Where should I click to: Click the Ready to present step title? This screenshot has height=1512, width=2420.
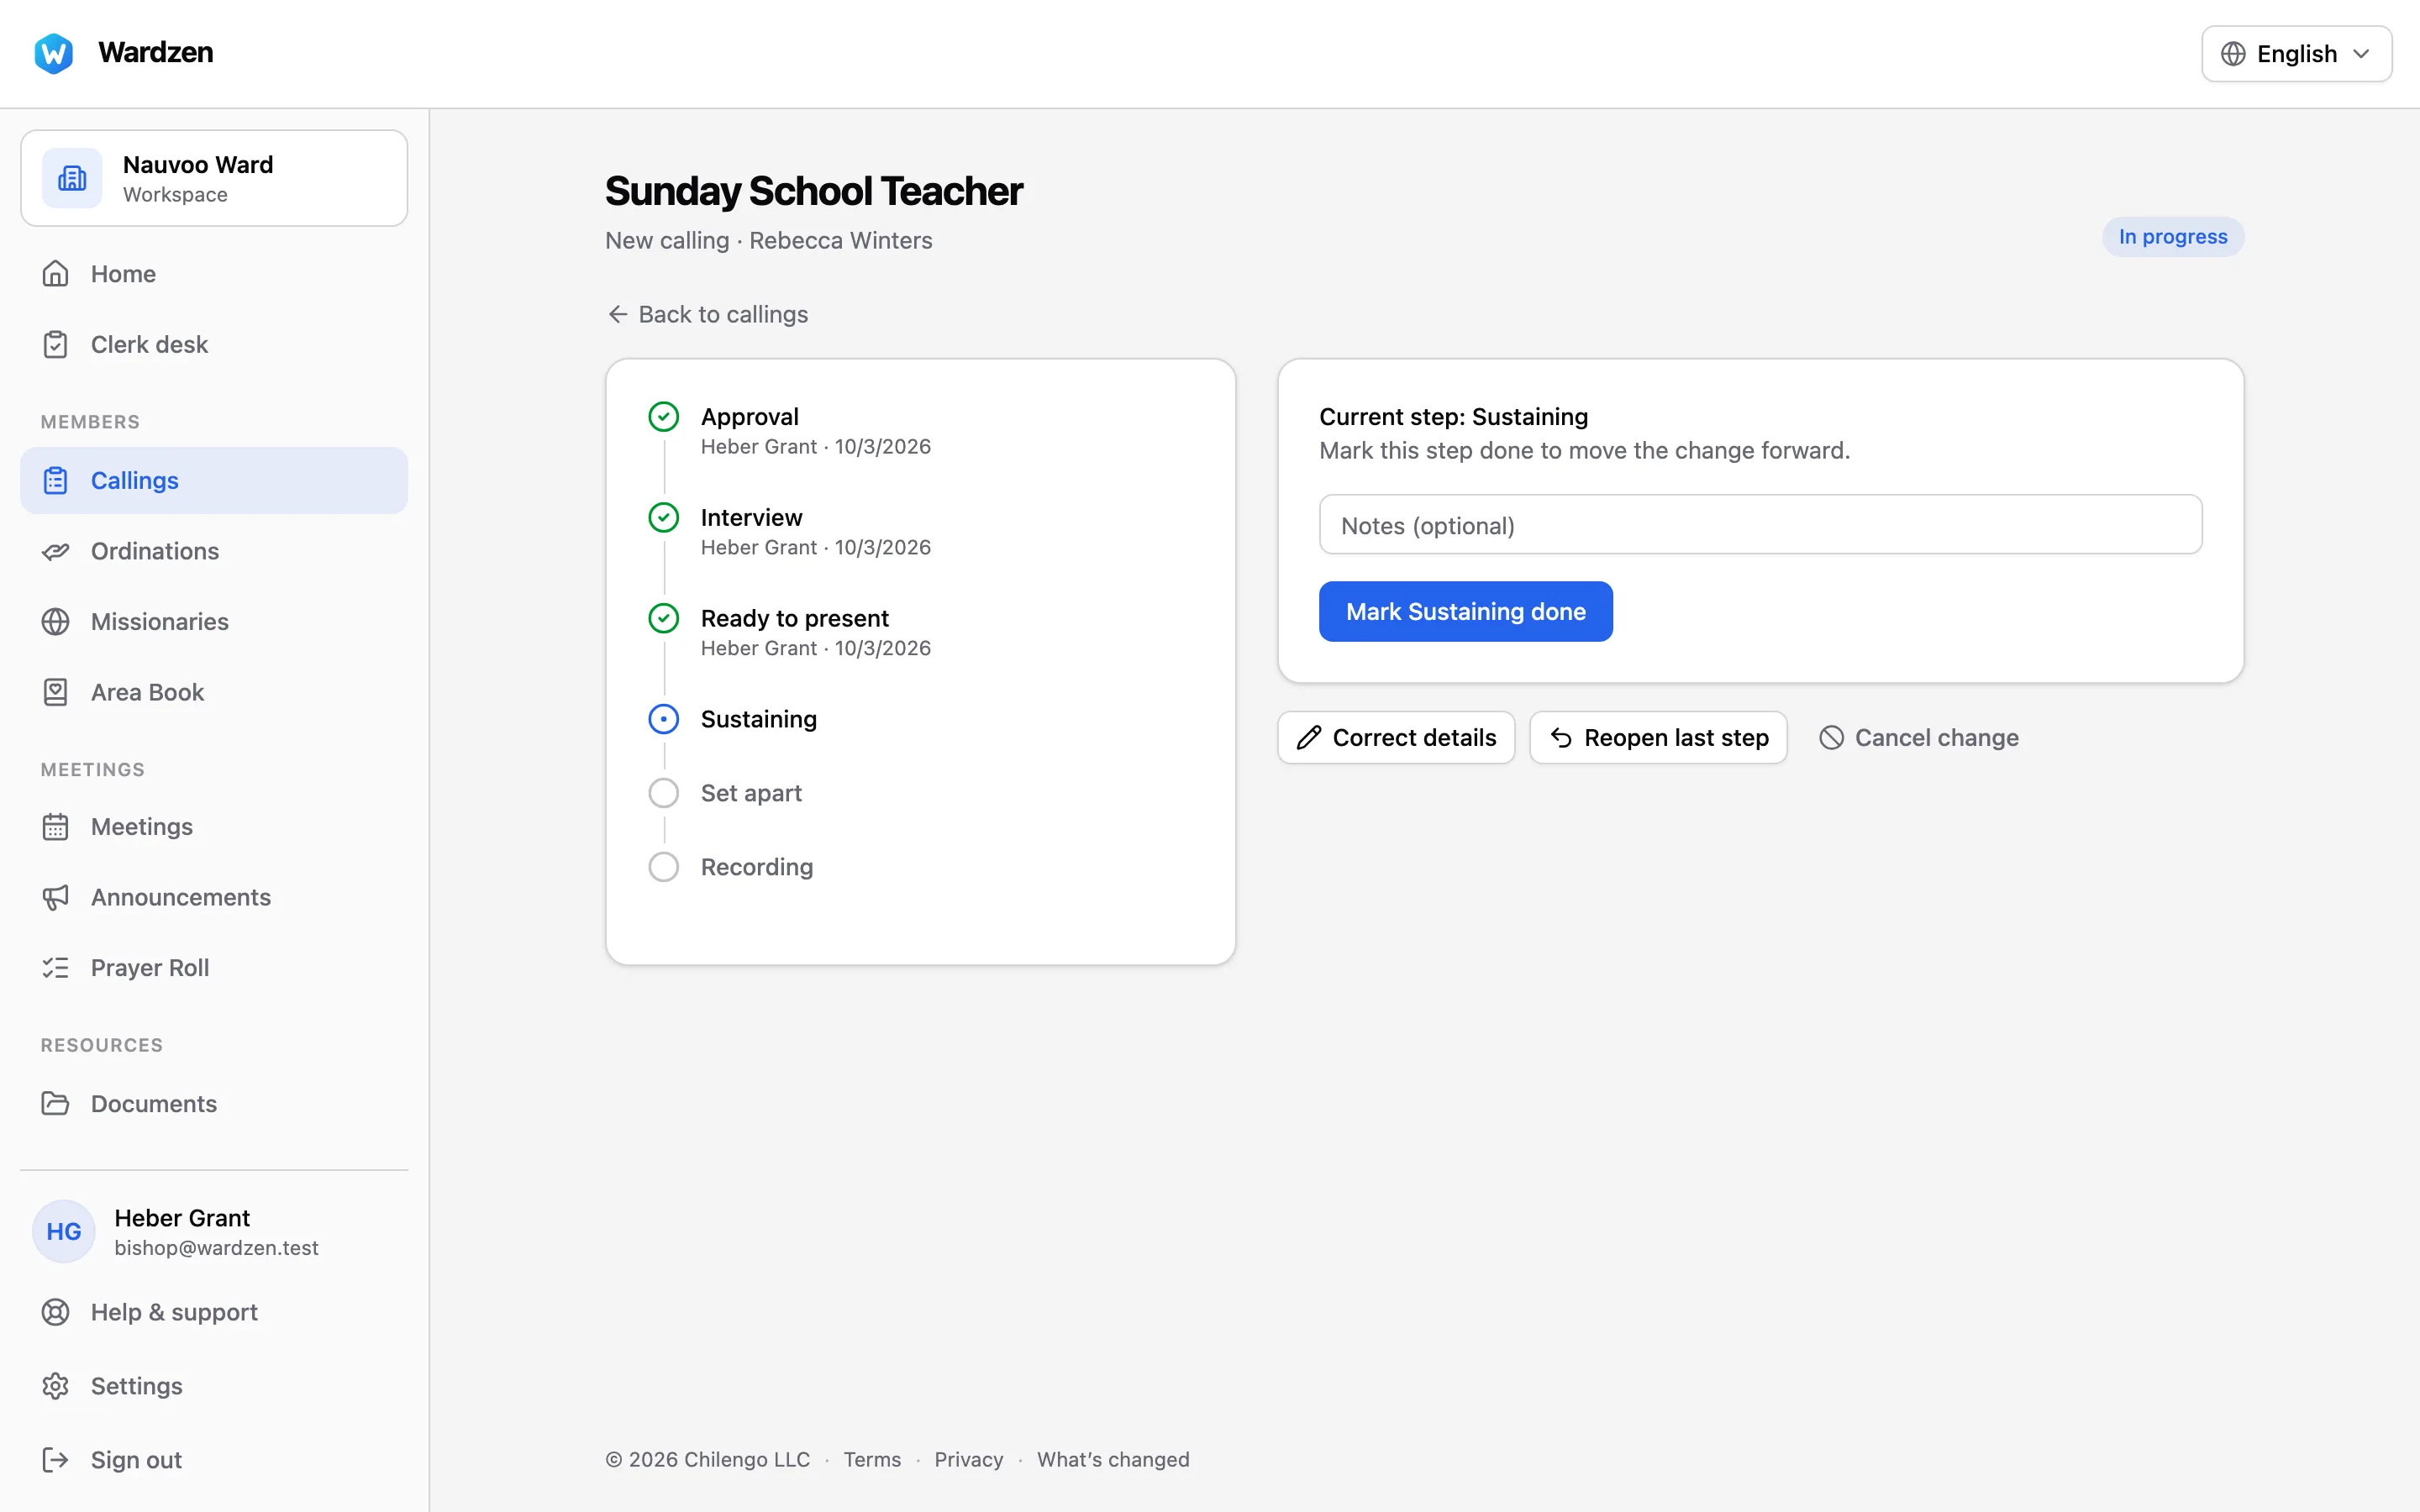coord(794,618)
